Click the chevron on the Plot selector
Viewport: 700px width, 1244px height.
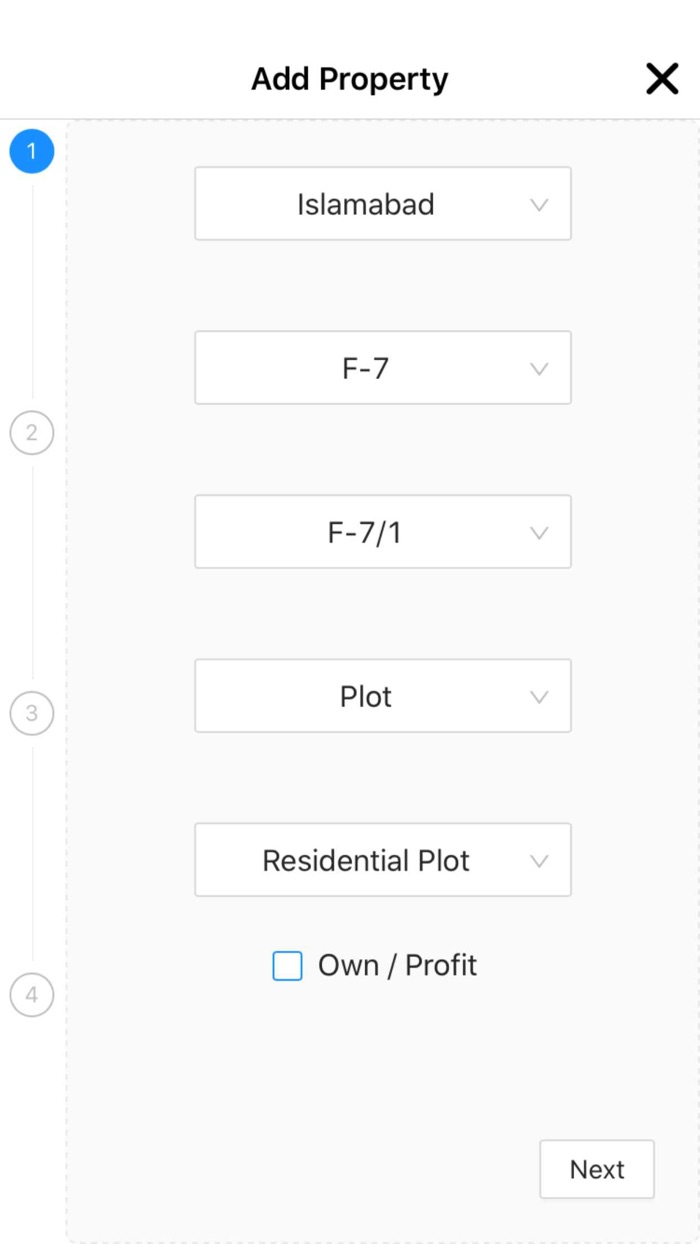(x=539, y=696)
